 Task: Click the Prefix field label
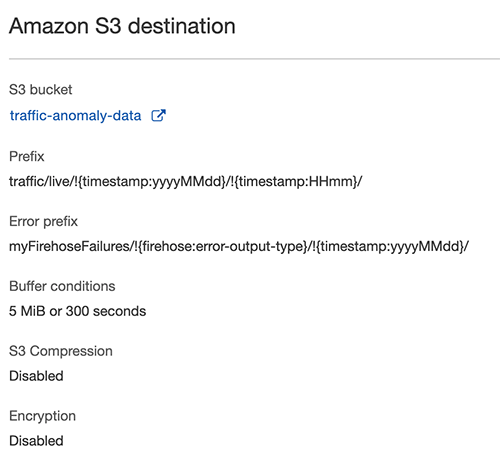(27, 156)
